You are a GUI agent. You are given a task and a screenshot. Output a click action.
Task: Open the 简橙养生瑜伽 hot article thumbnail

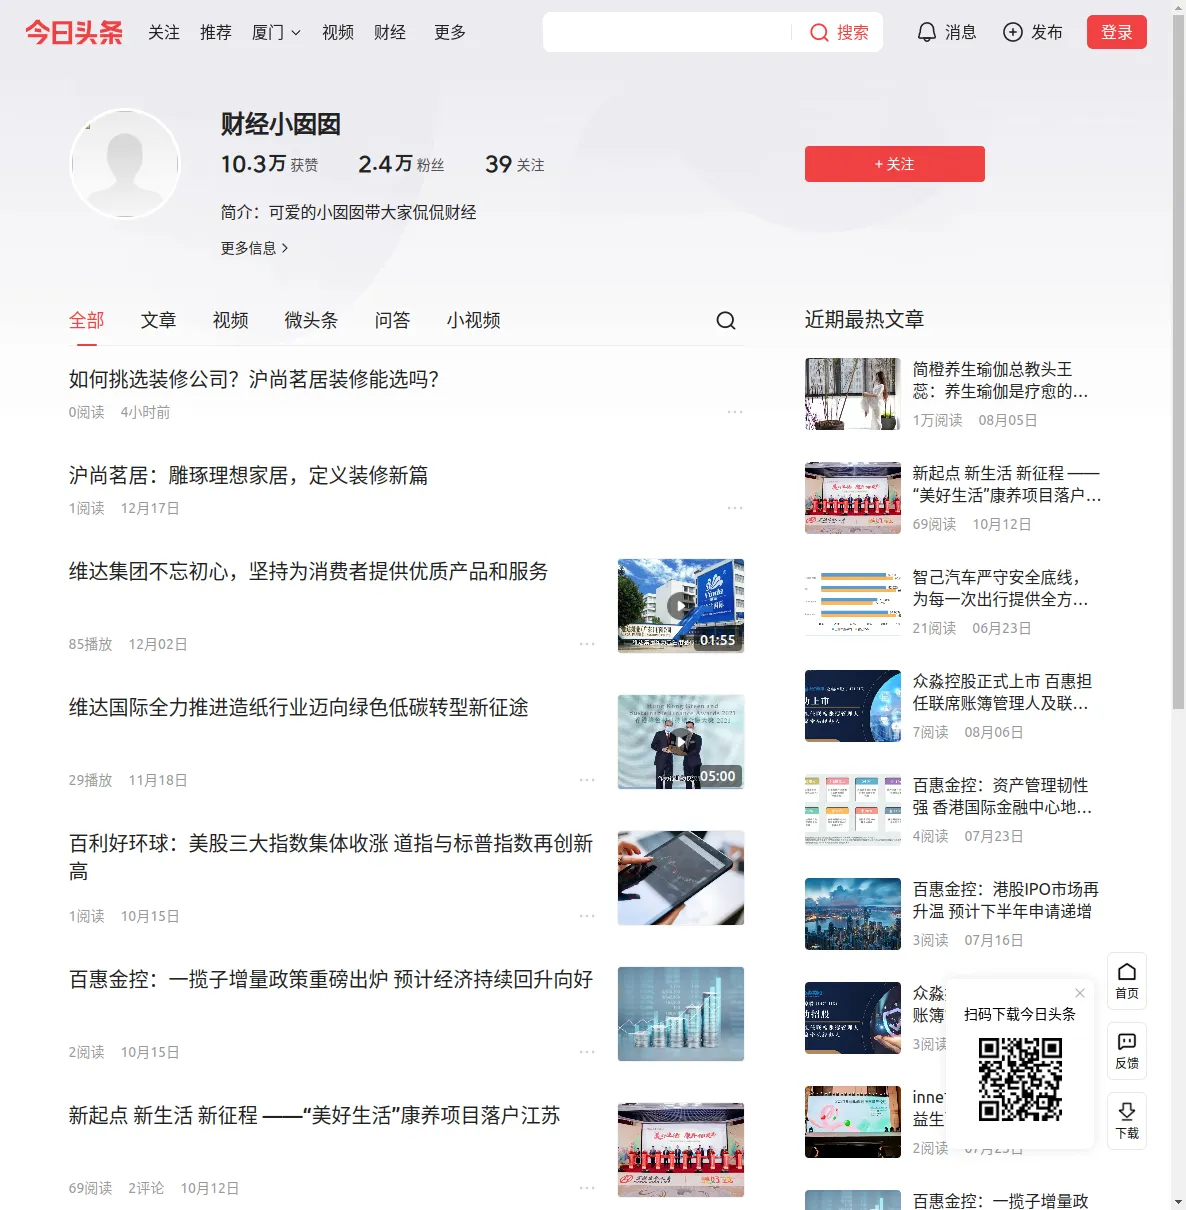(853, 394)
